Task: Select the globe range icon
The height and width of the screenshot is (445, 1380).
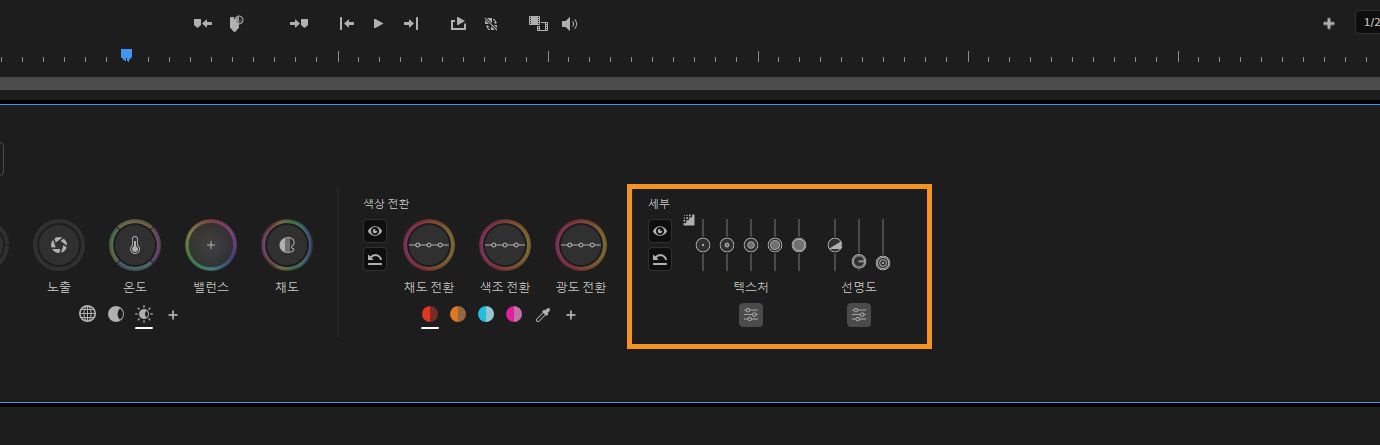Action: [x=88, y=314]
